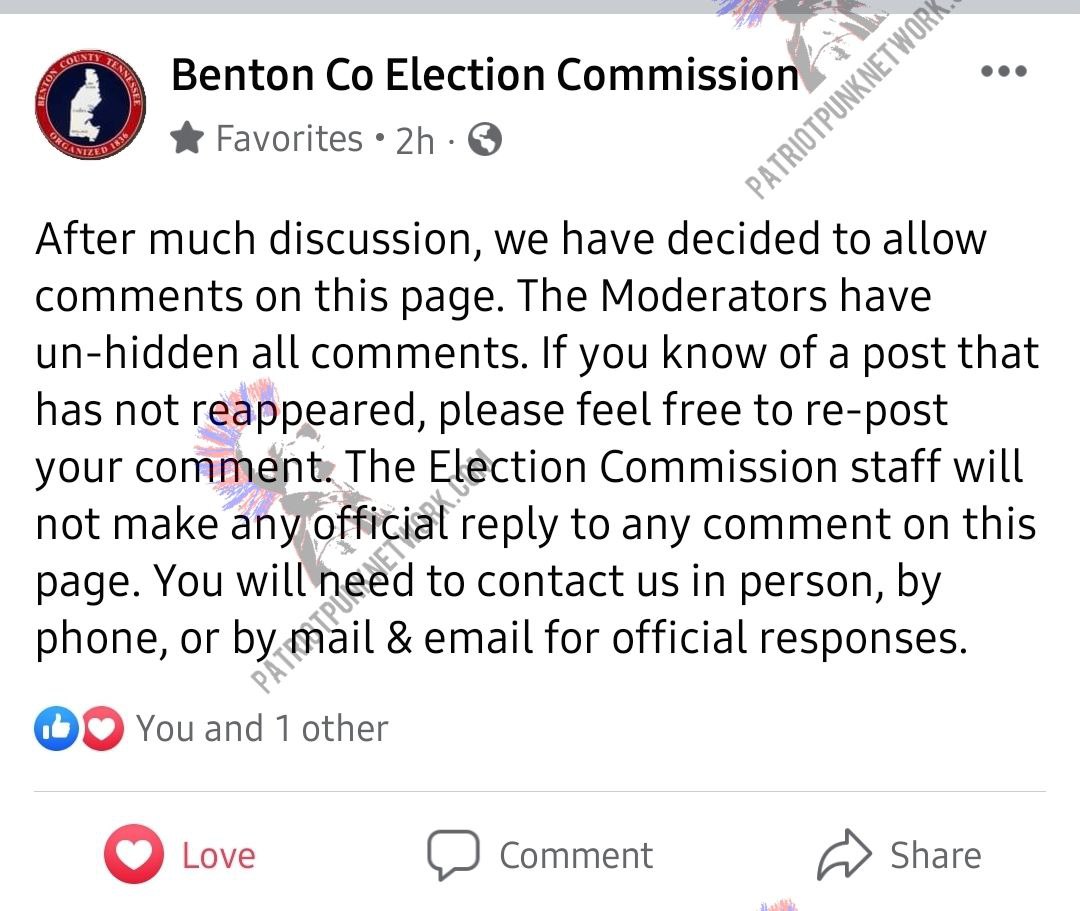Viewport: 1080px width, 911px height.
Task: Click the Love reaction label
Action: click(x=218, y=856)
